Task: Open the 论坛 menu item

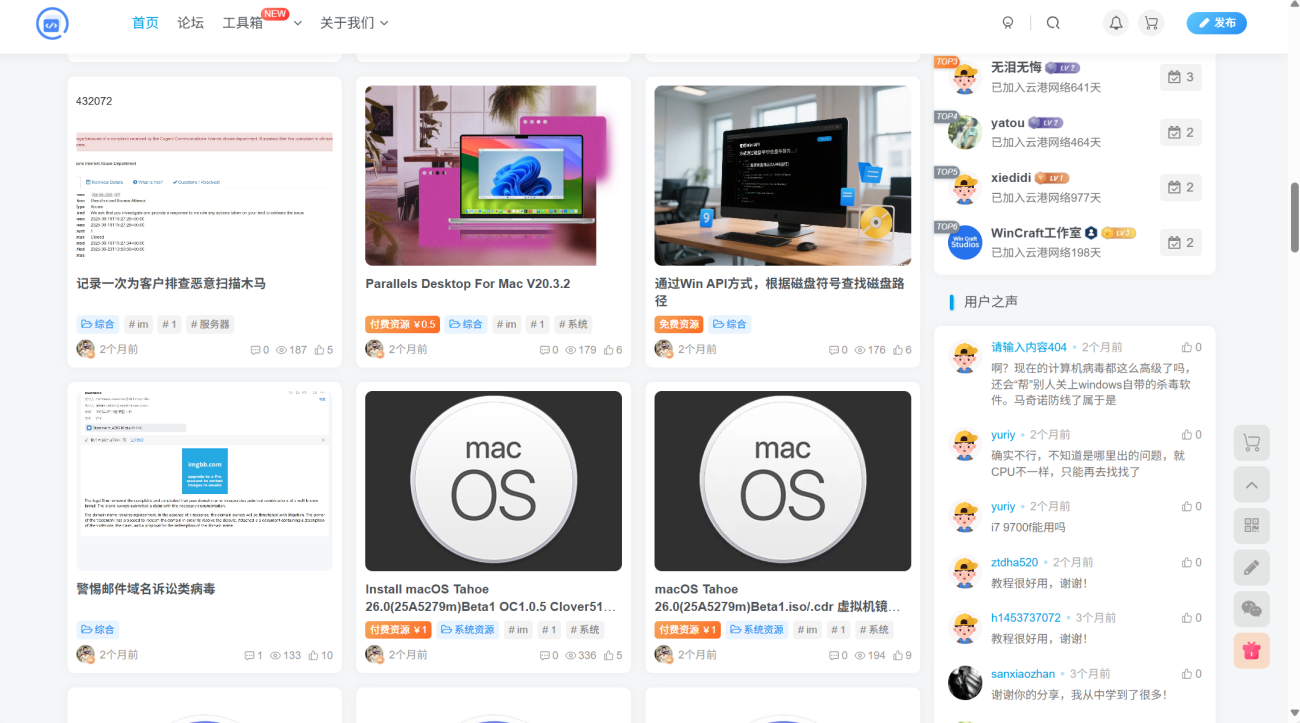Action: (190, 23)
